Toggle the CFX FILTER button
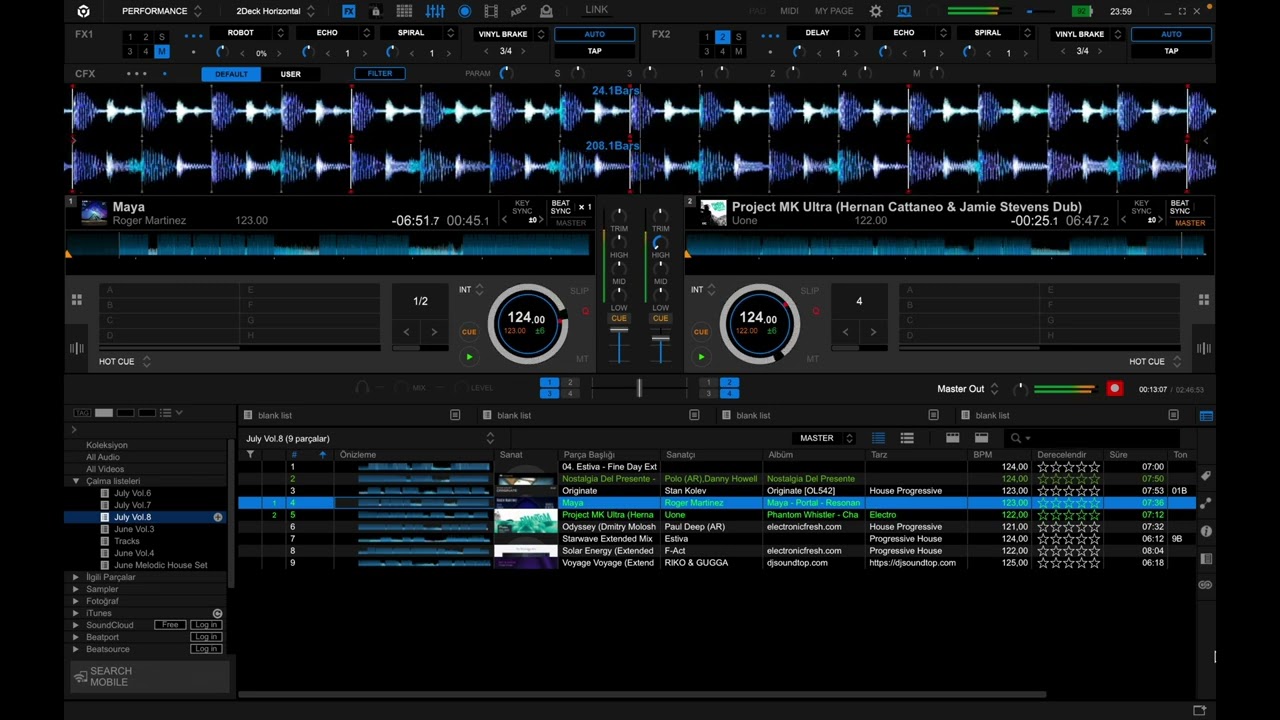The width and height of the screenshot is (1280, 720). click(x=380, y=73)
